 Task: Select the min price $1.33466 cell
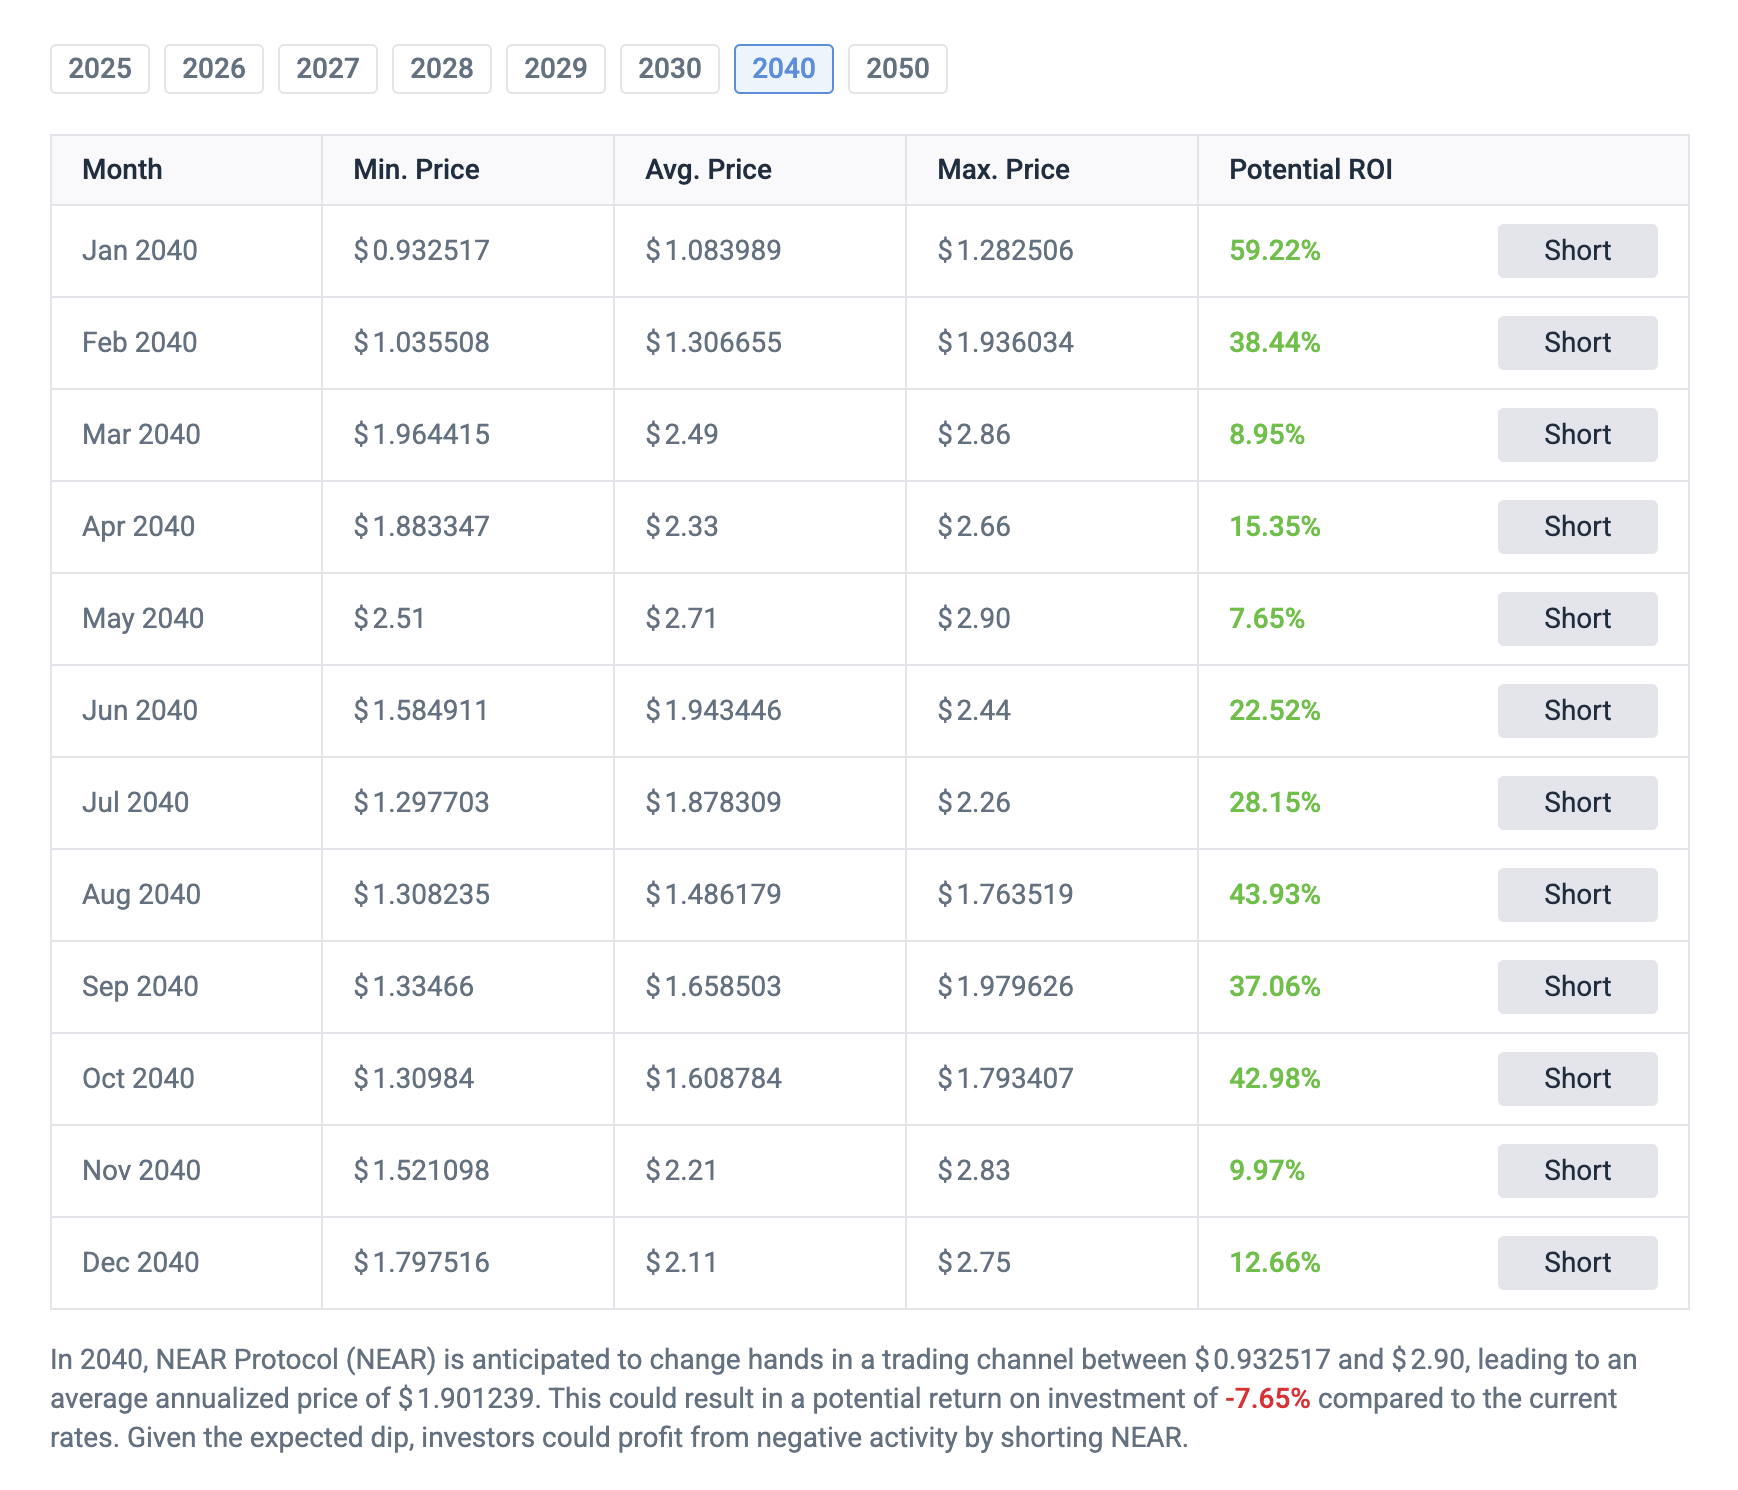468,987
